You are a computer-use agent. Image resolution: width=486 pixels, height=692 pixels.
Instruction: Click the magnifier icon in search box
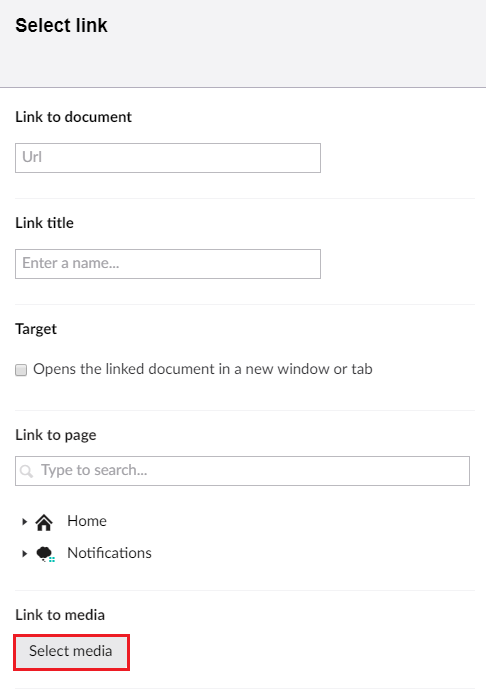coord(26,471)
